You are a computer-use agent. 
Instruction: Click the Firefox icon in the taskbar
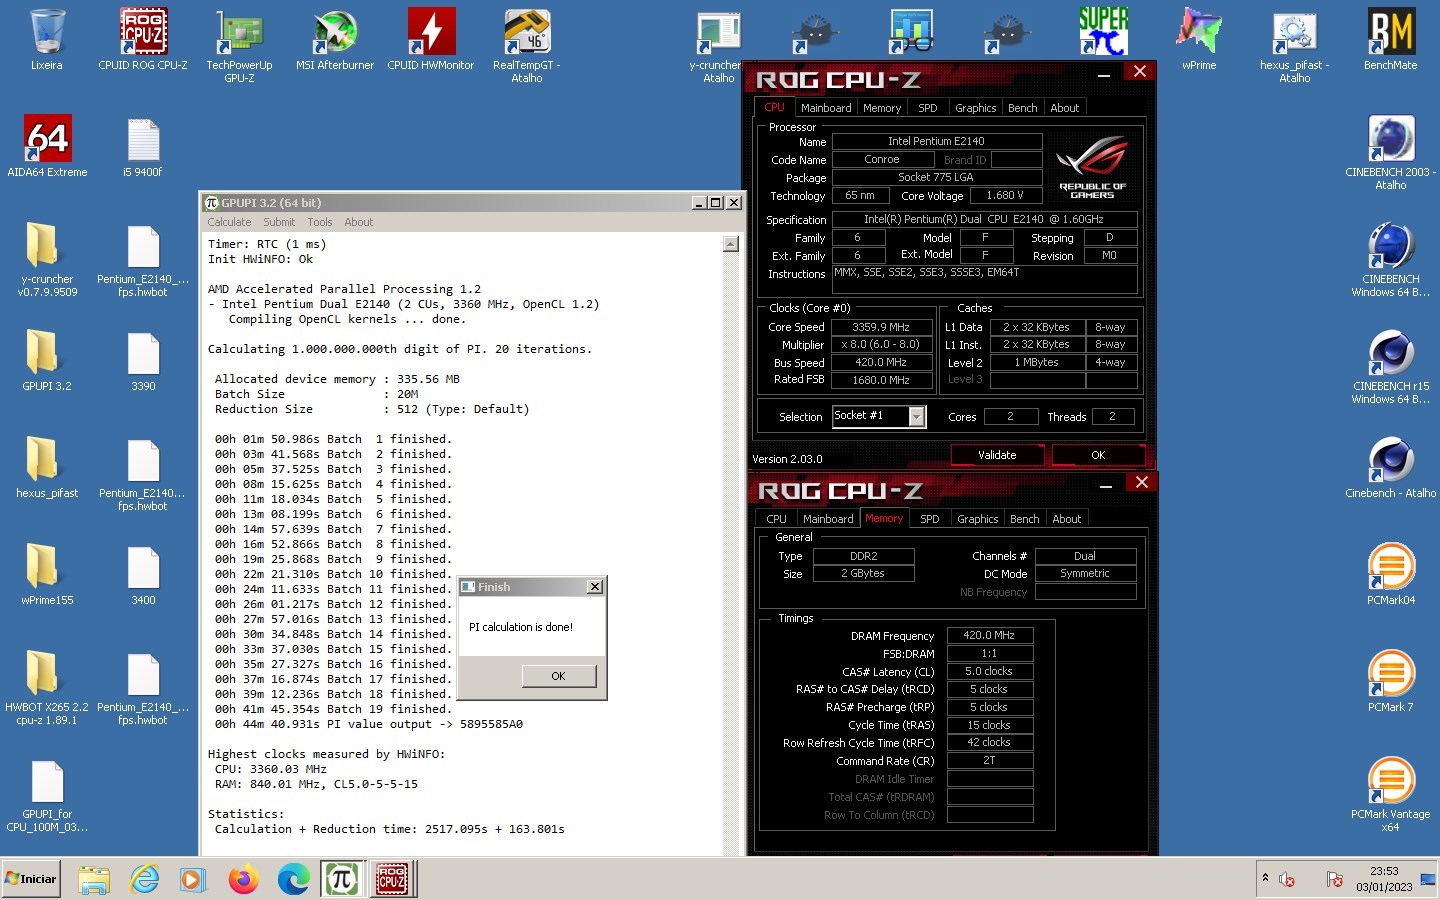click(x=243, y=880)
